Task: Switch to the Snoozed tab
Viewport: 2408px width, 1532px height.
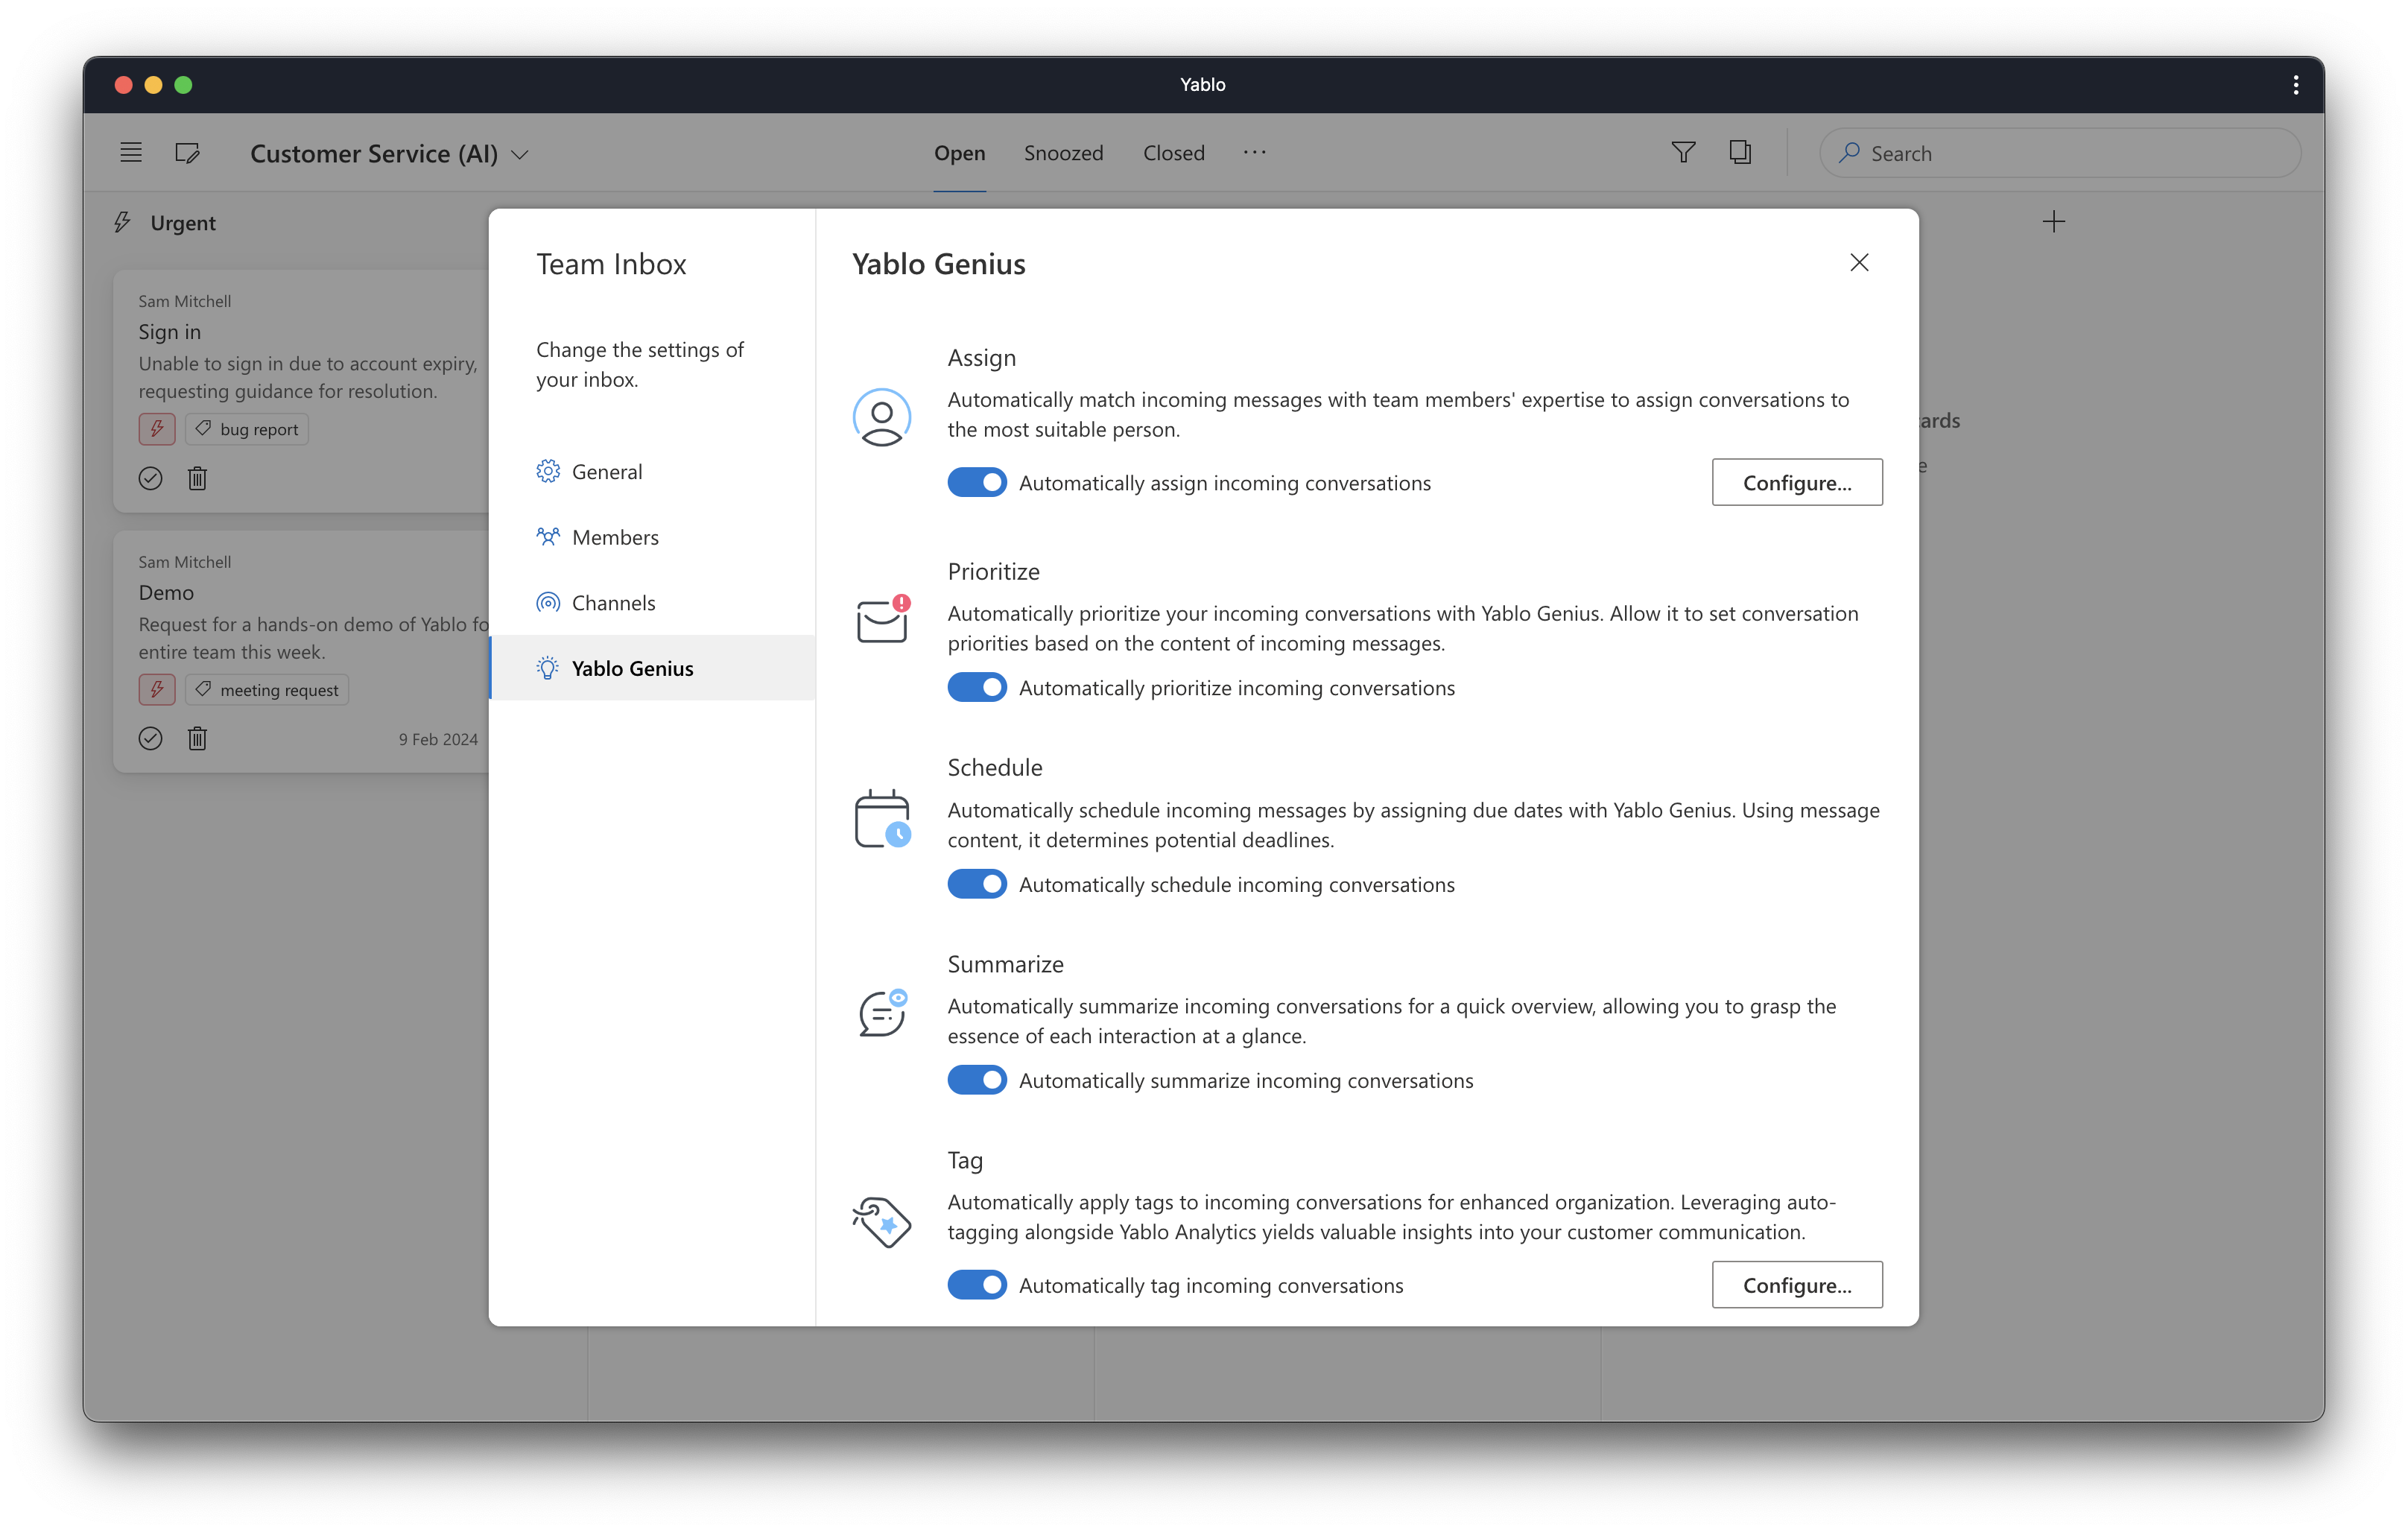Action: [1063, 153]
